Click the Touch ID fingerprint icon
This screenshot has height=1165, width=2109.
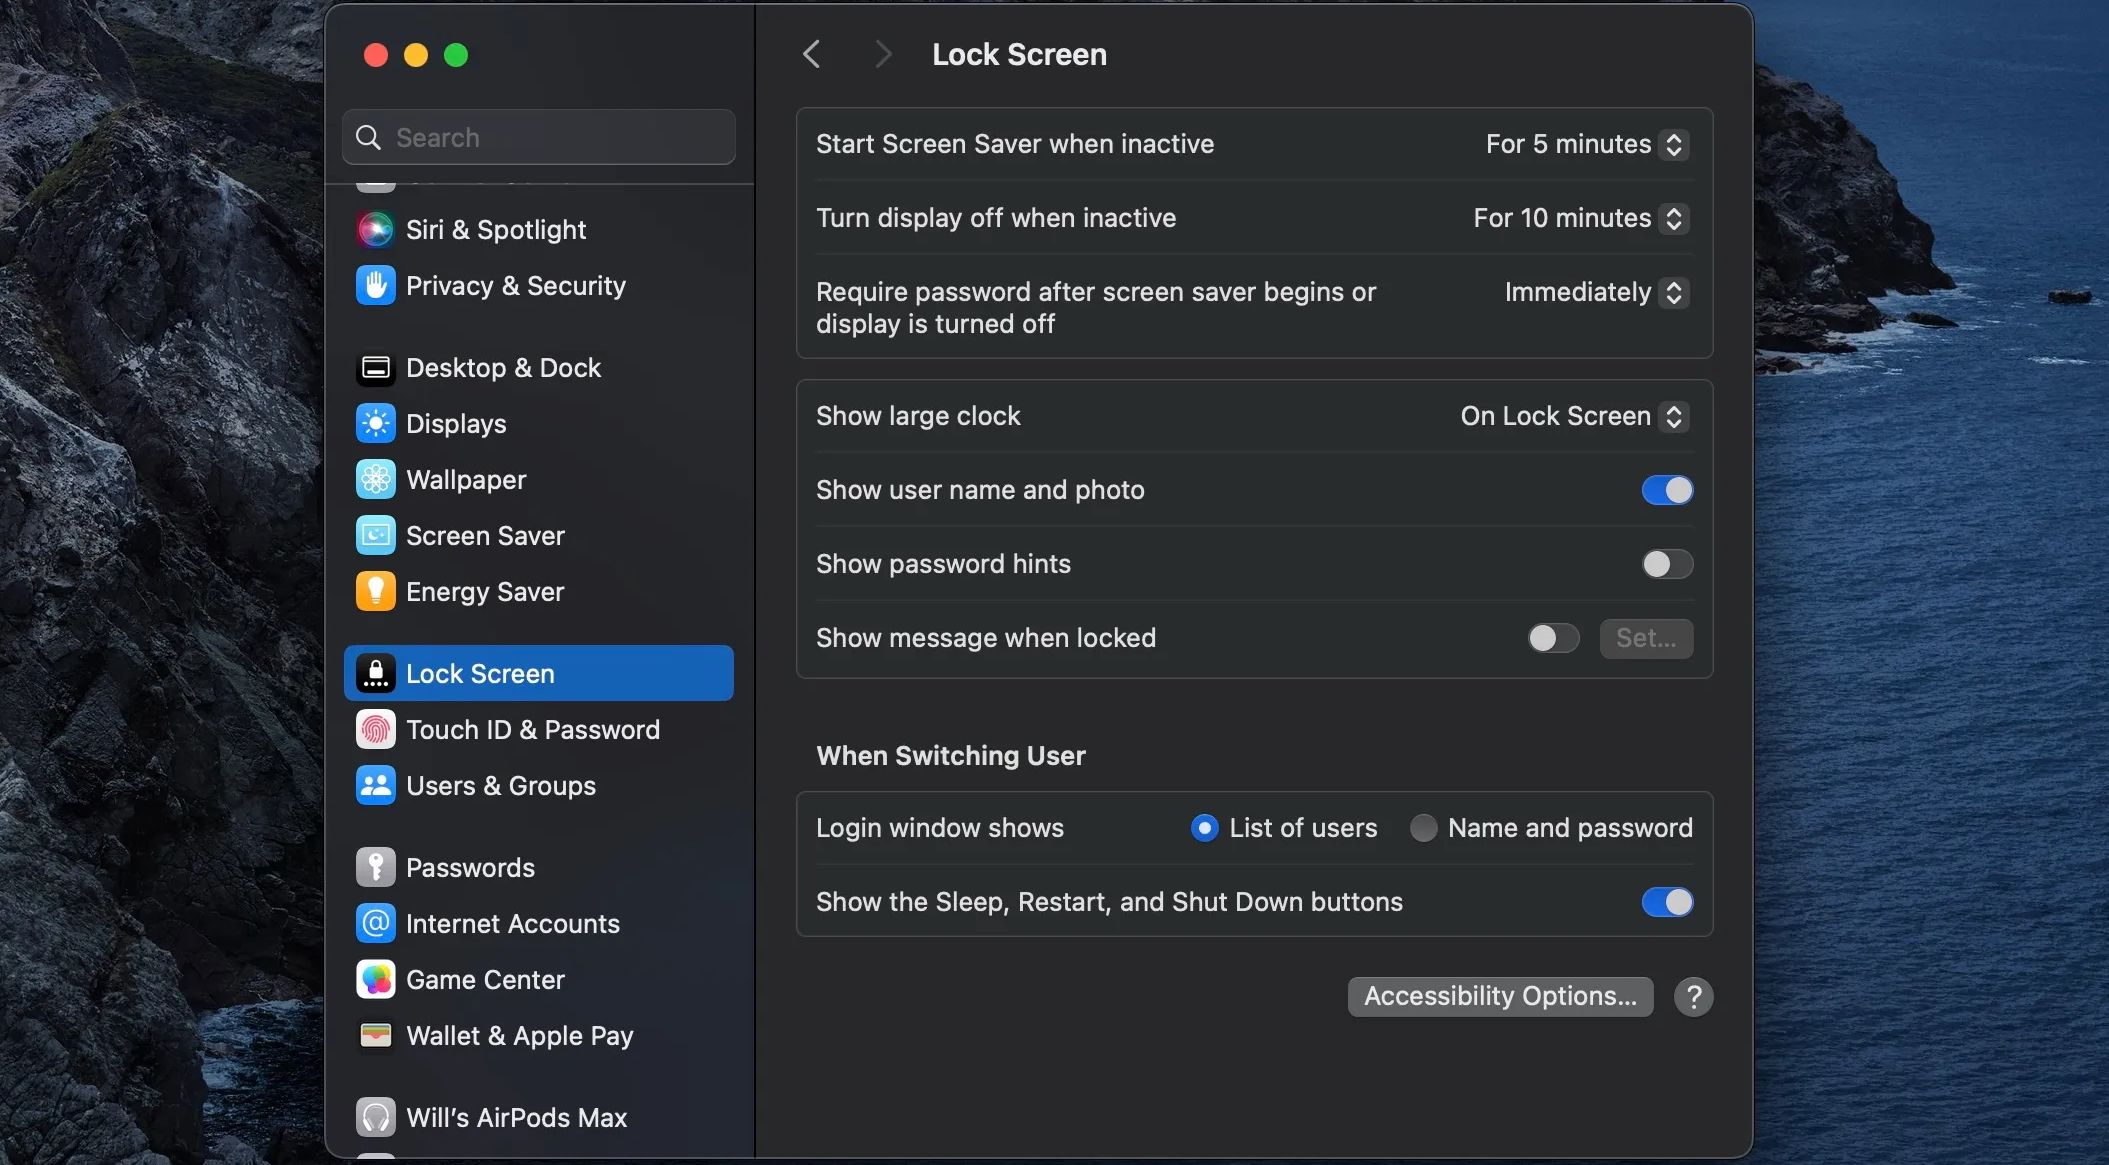(x=375, y=730)
